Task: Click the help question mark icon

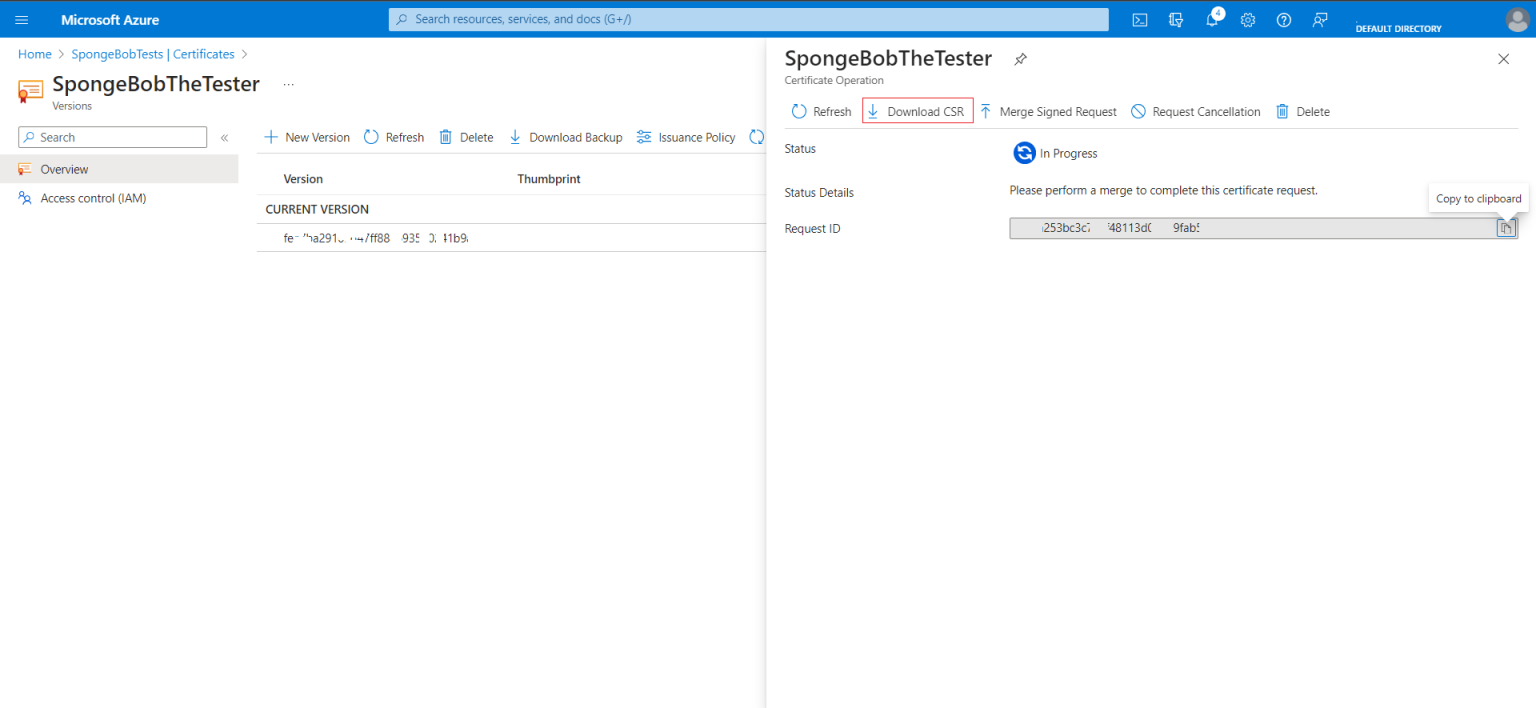Action: 1284,20
